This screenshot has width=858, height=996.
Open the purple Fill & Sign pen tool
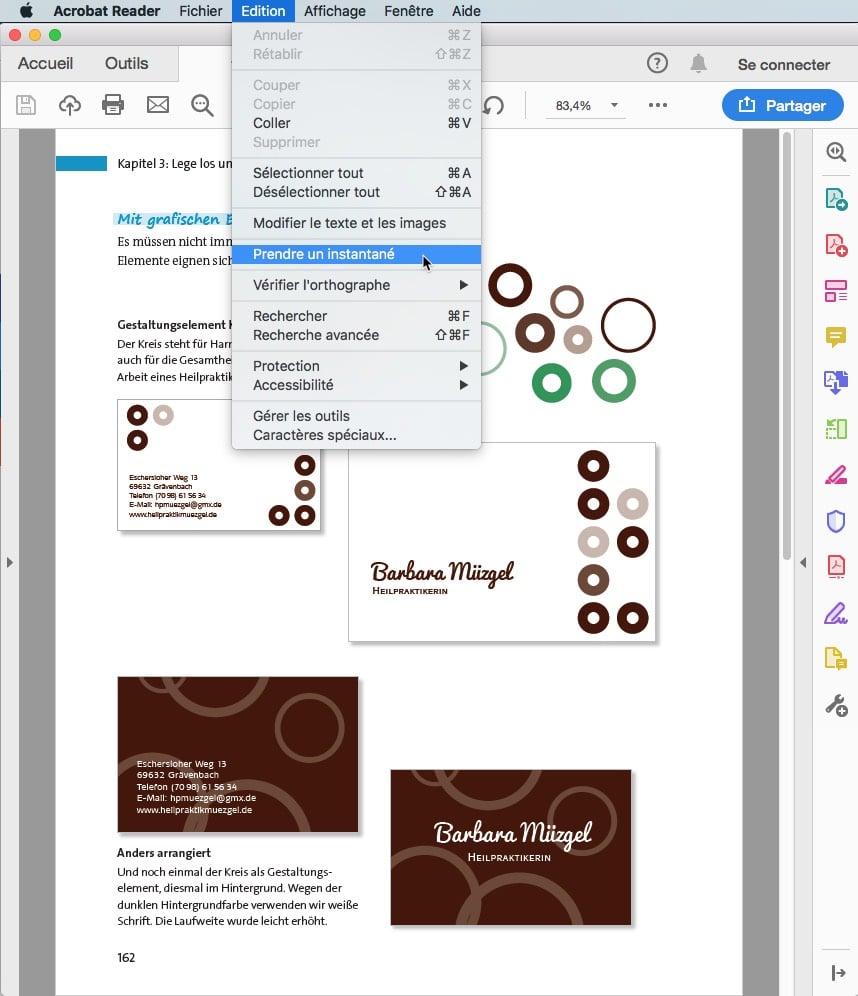click(x=835, y=613)
